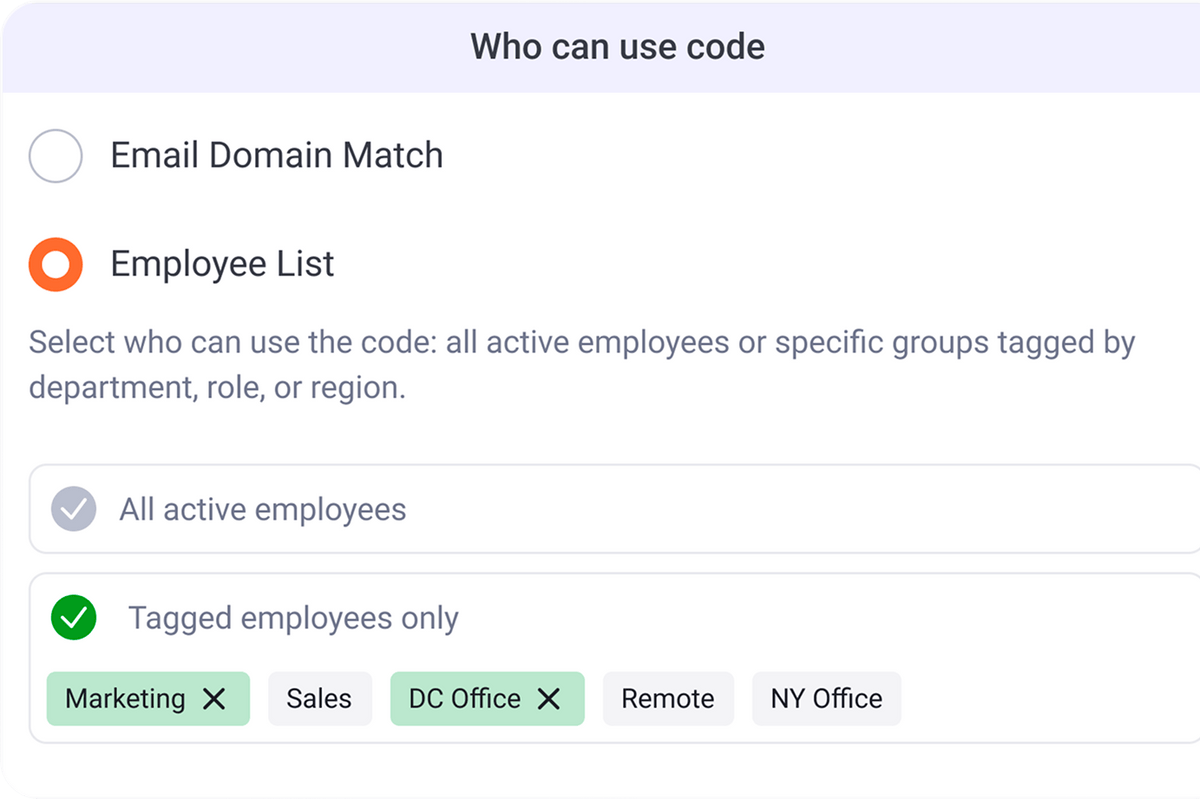Add the NY Office tag chip
This screenshot has width=1200, height=799.
(x=826, y=699)
